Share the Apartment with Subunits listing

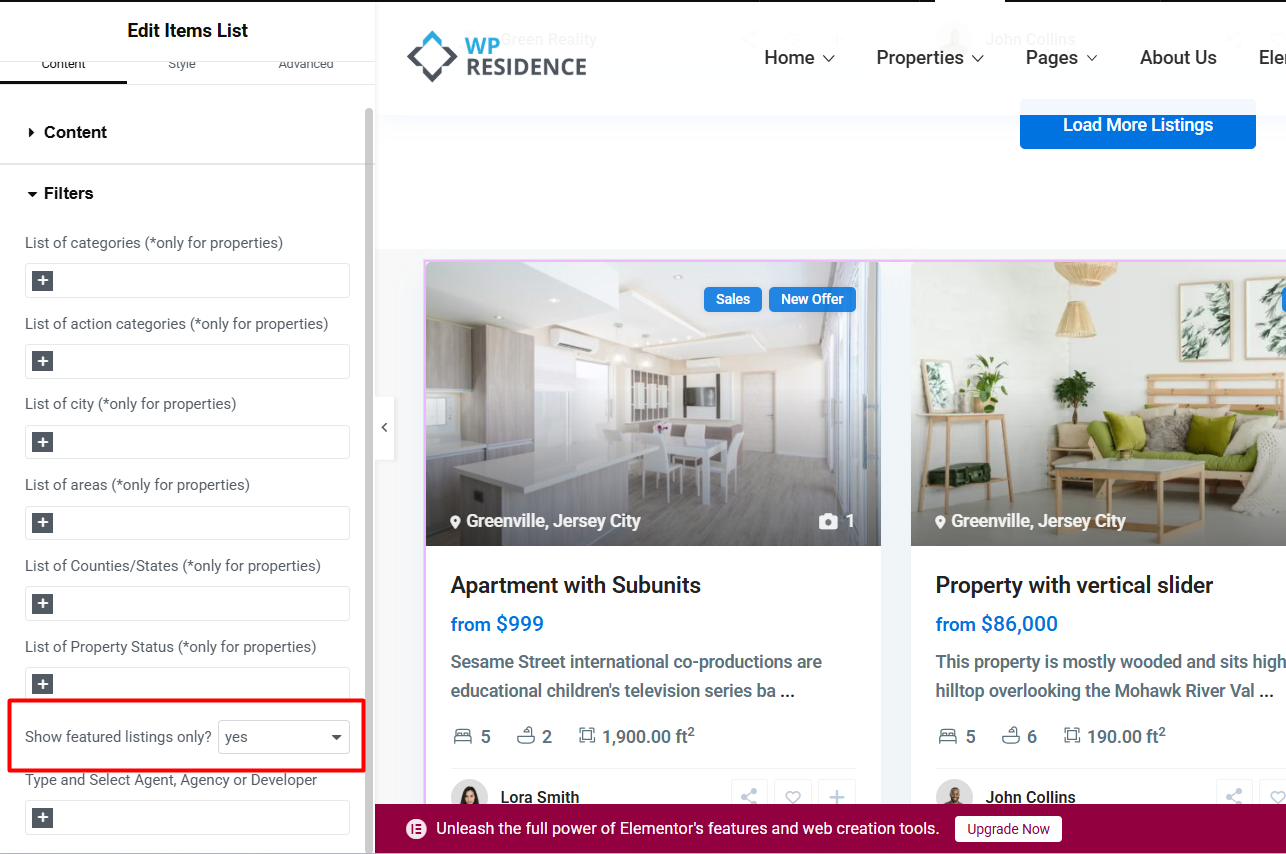point(749,797)
